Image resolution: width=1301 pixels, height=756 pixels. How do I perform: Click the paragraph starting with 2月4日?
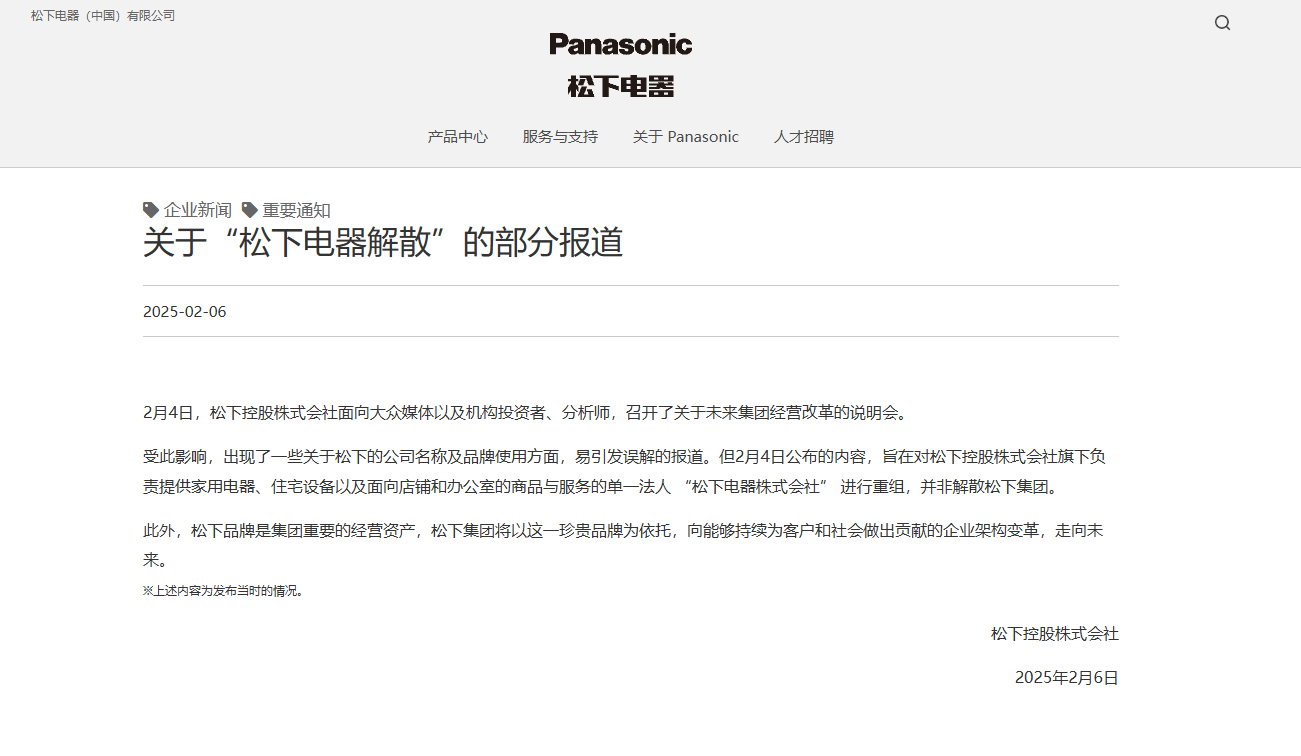click(x=525, y=413)
